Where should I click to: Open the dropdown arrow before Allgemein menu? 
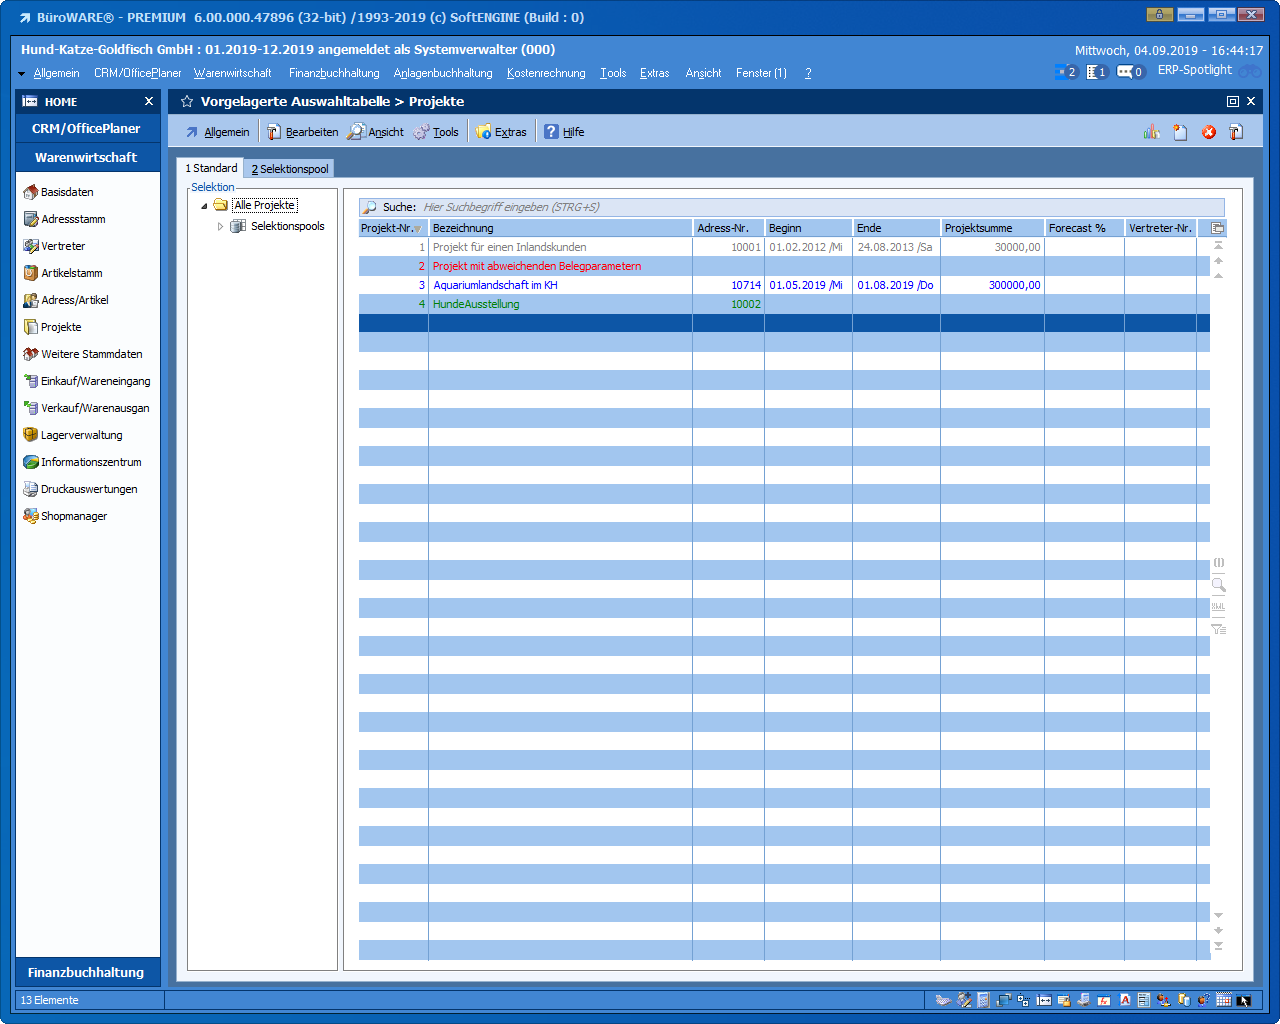(22, 74)
